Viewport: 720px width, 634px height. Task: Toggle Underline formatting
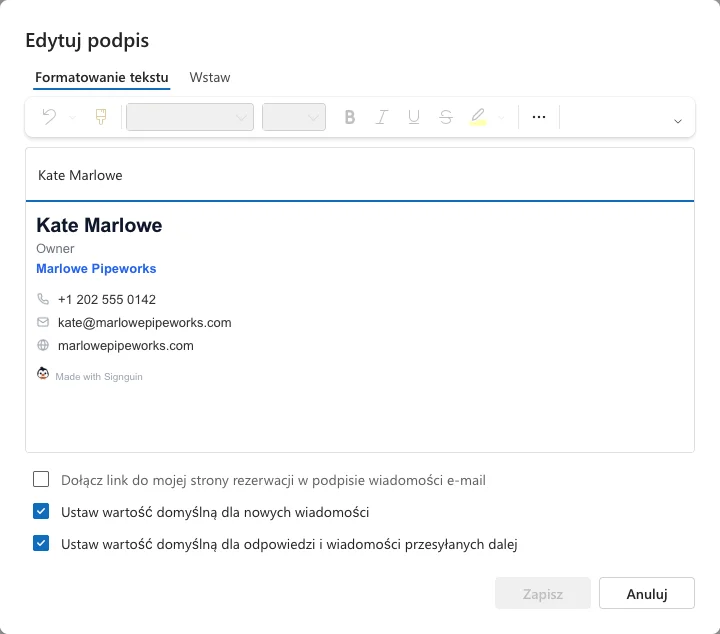(x=414, y=117)
